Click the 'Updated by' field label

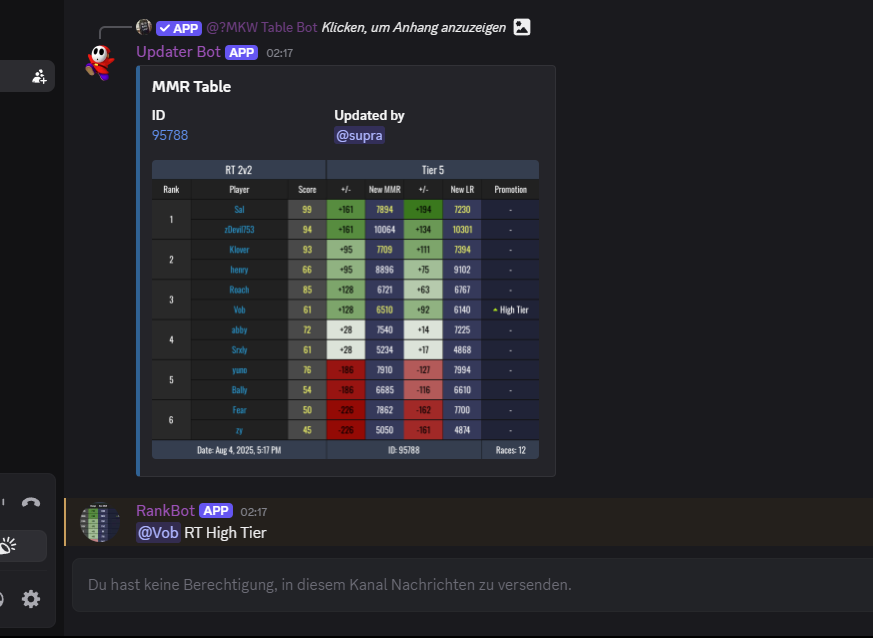(369, 115)
